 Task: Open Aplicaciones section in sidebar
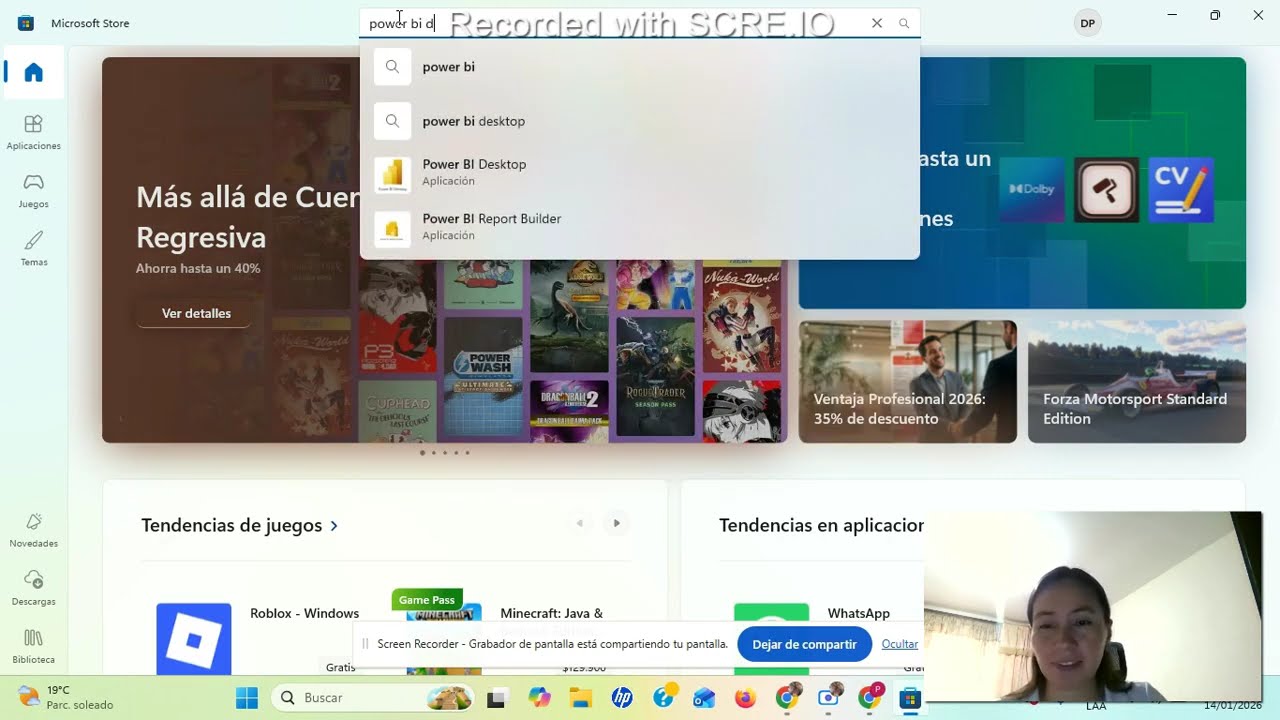point(34,132)
